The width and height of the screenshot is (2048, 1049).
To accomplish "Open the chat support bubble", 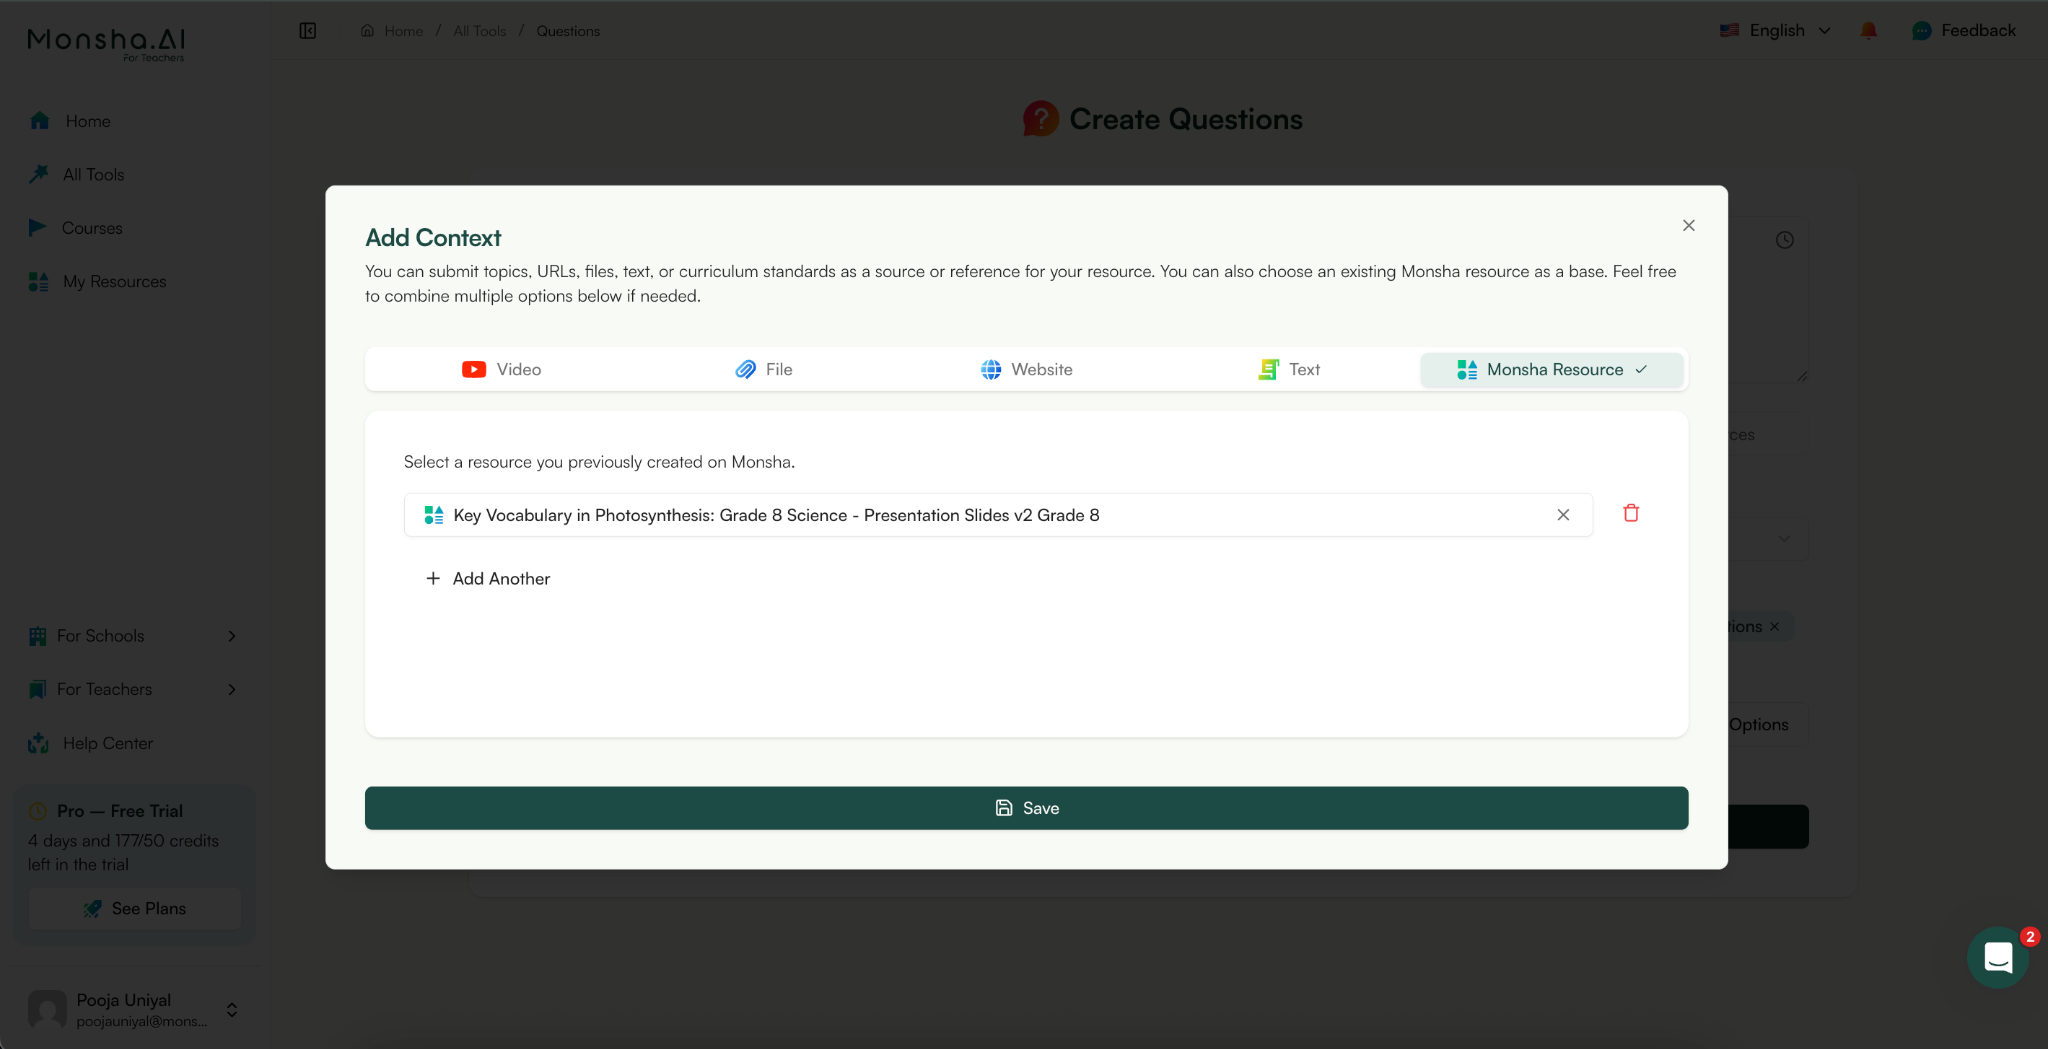I will coord(1998,958).
